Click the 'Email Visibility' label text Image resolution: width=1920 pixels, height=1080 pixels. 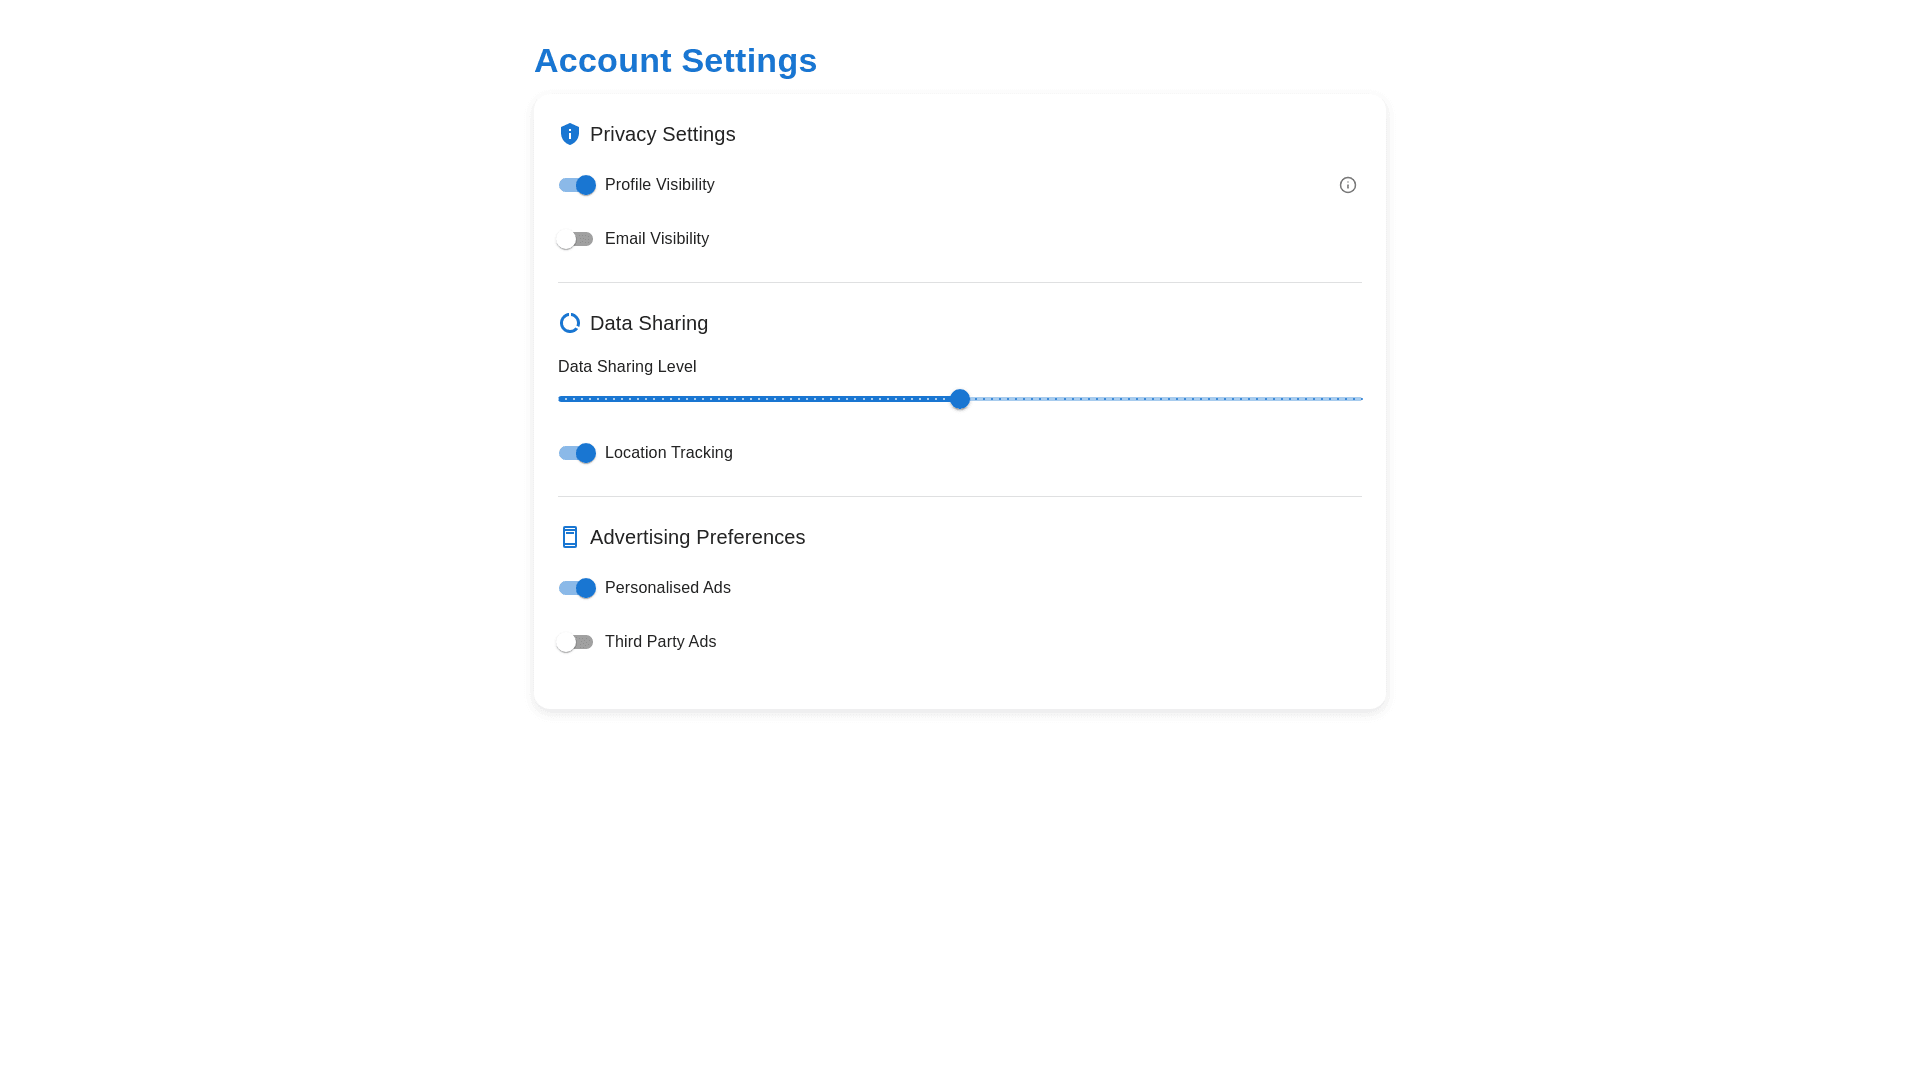coord(656,239)
